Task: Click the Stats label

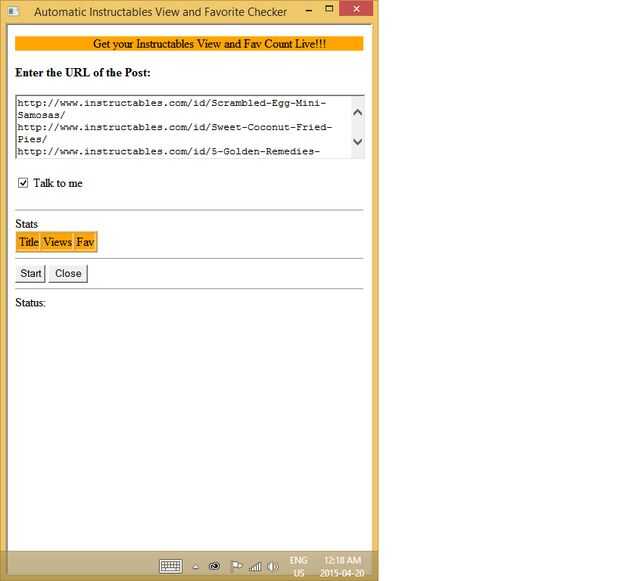Action: pyautogui.click(x=26, y=223)
